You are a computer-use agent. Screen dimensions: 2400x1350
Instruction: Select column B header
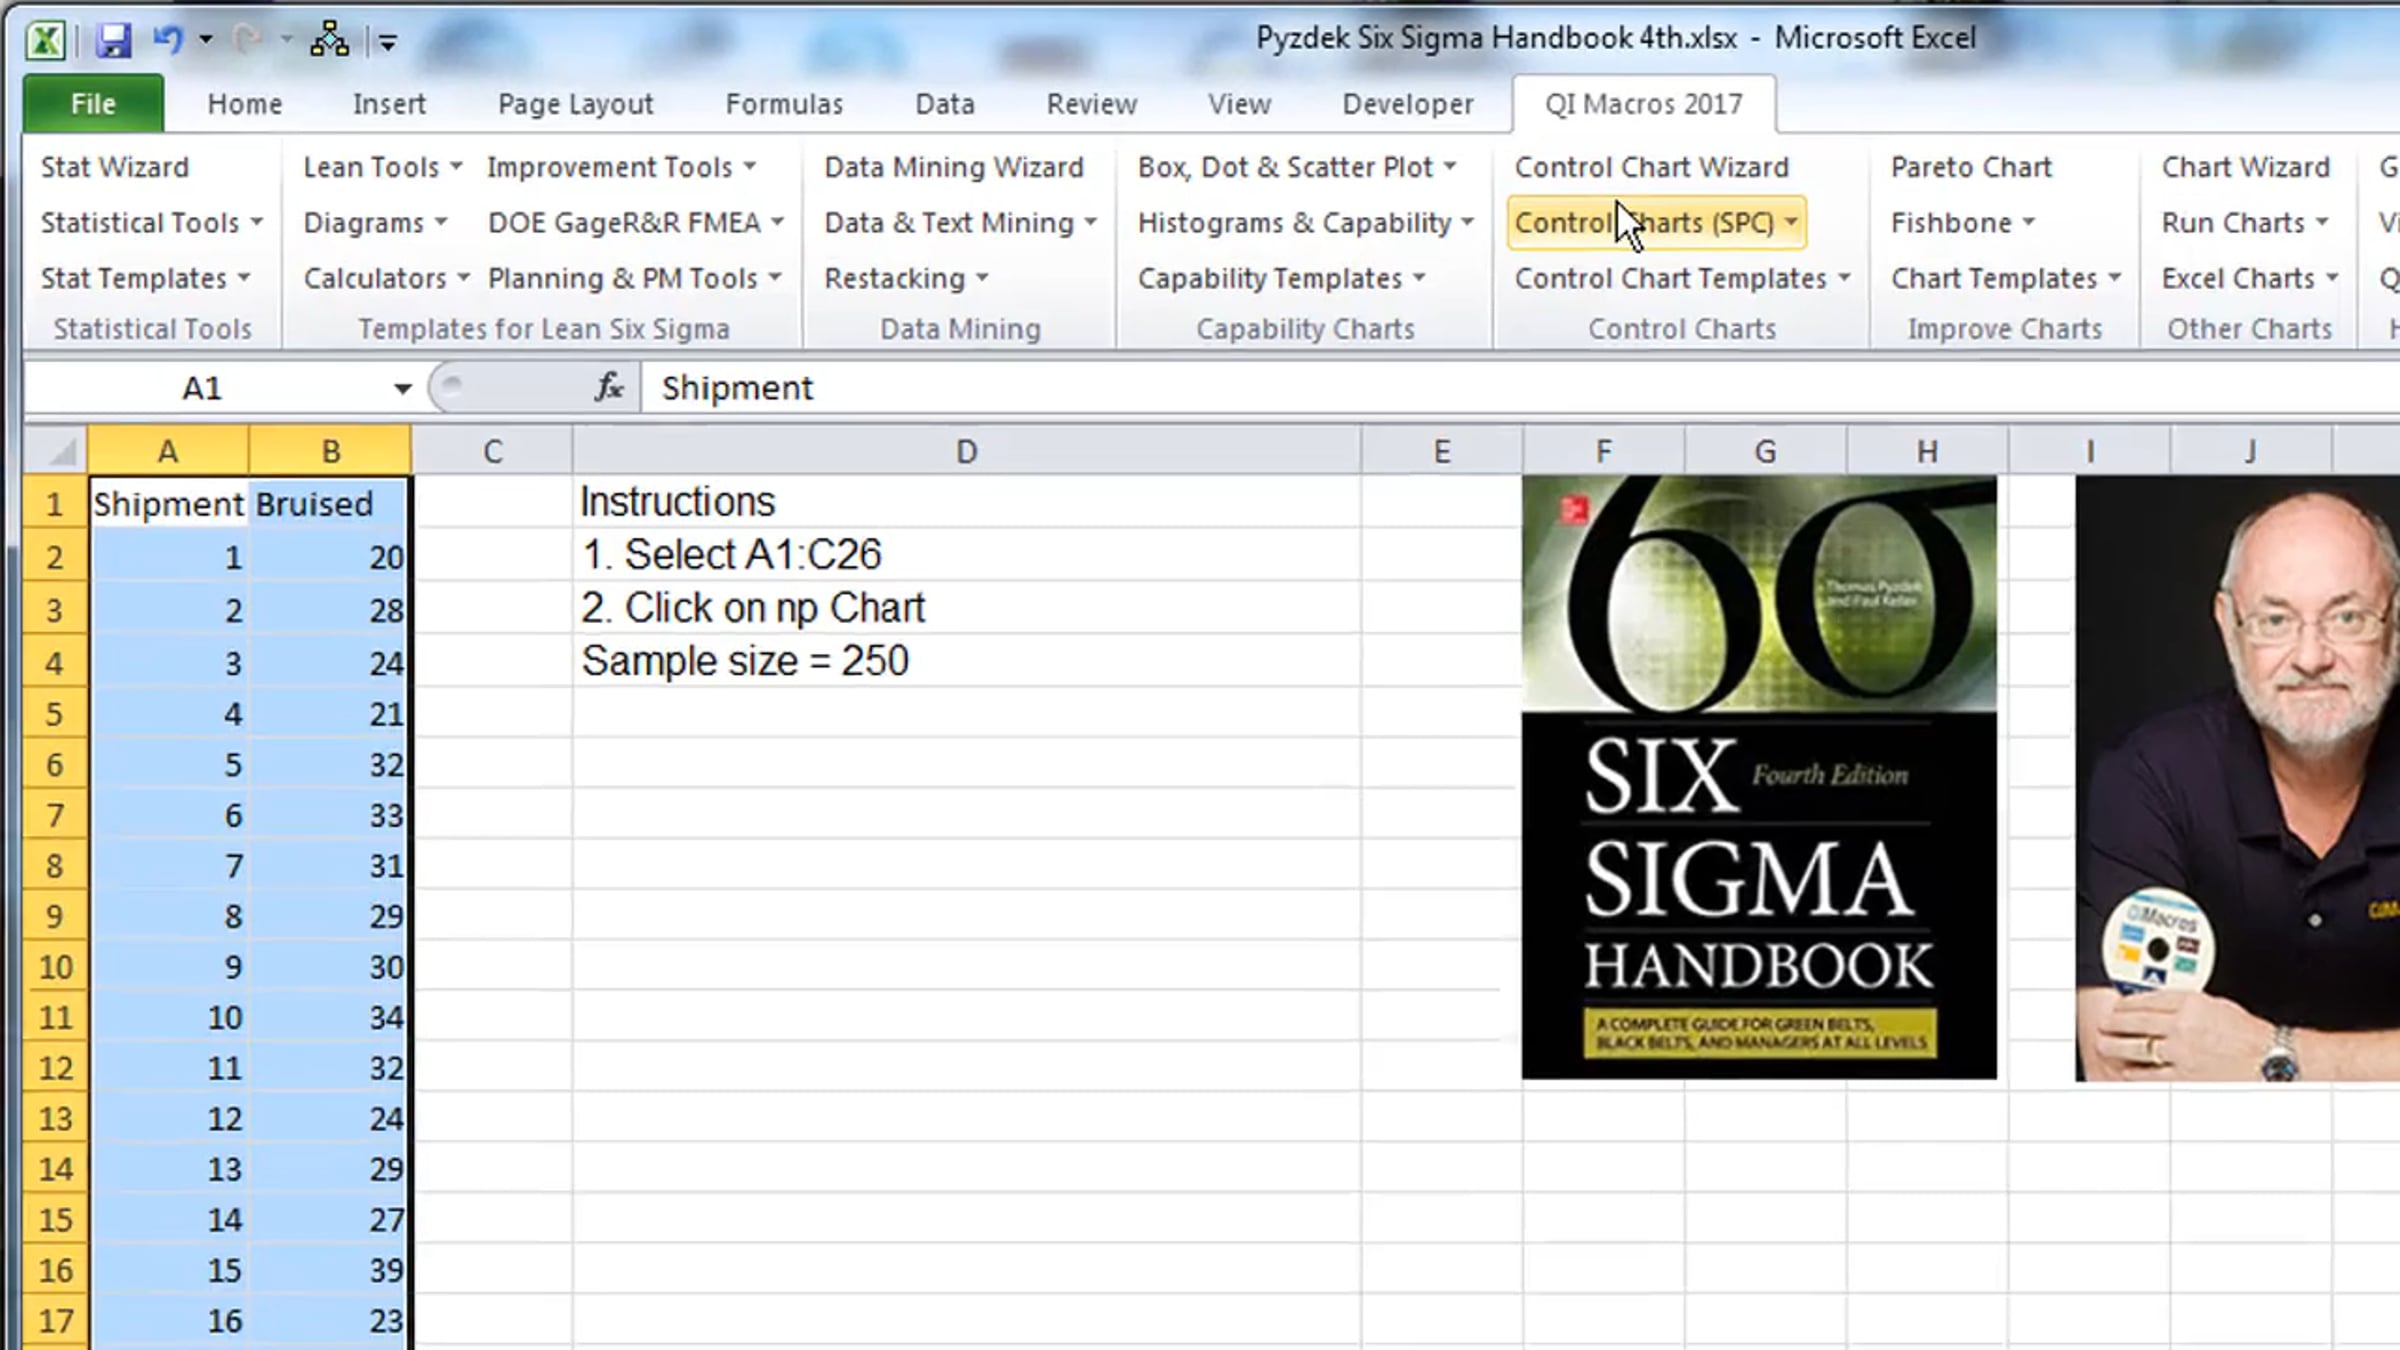coord(330,451)
